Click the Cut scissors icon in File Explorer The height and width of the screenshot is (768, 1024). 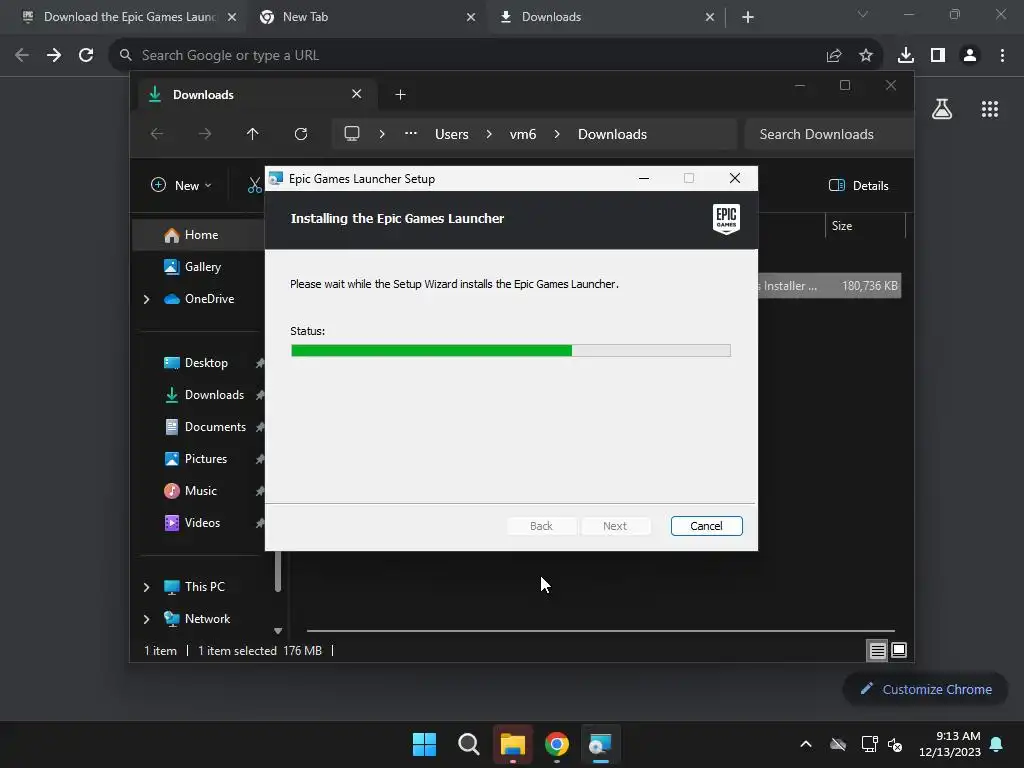(255, 185)
